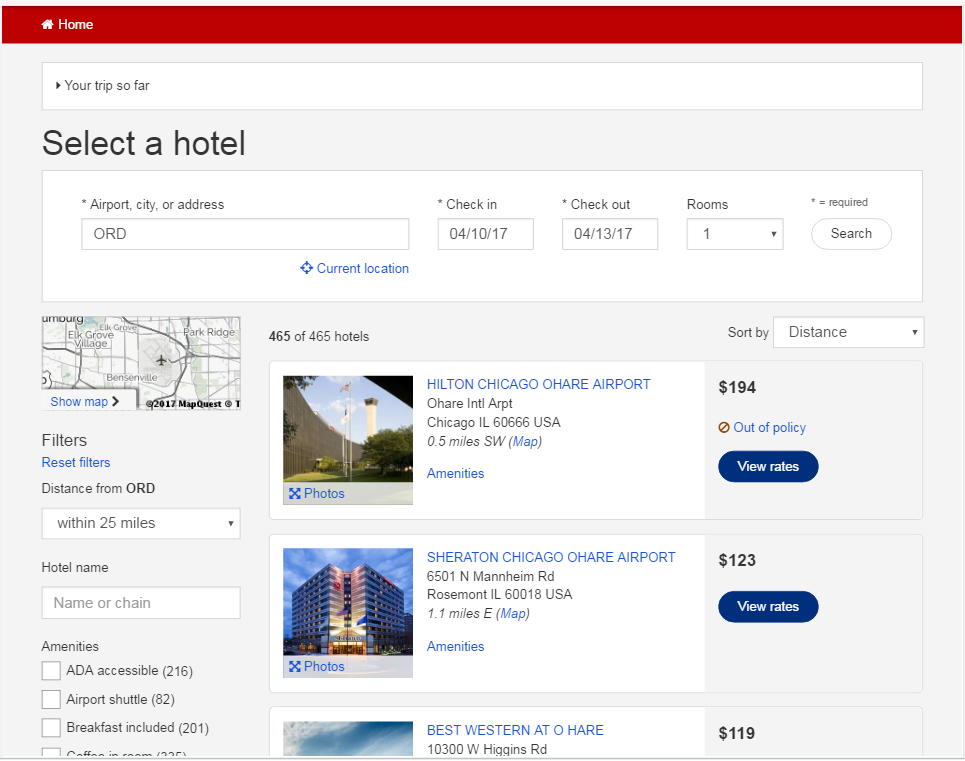This screenshot has height=761, width=965.
Task: Open the Sort by Distance dropdown
Action: pyautogui.click(x=848, y=332)
